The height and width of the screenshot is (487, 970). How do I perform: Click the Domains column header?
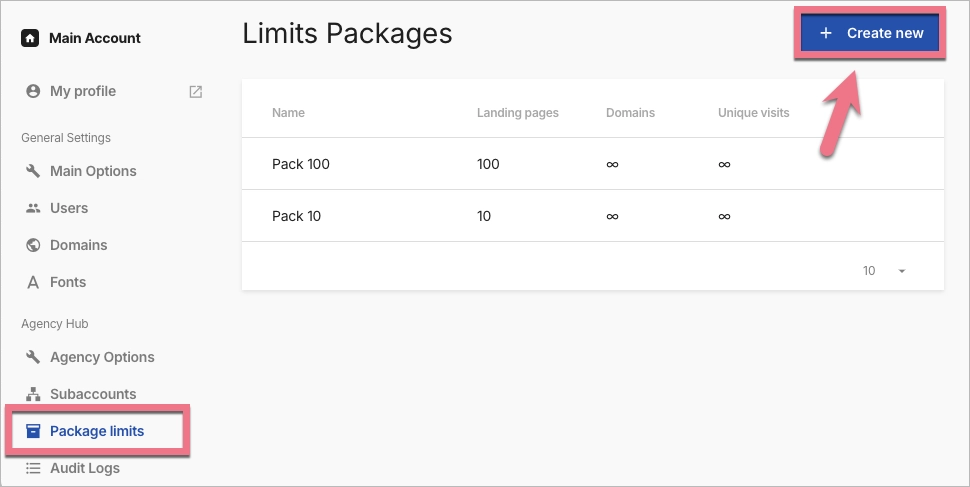[630, 113]
